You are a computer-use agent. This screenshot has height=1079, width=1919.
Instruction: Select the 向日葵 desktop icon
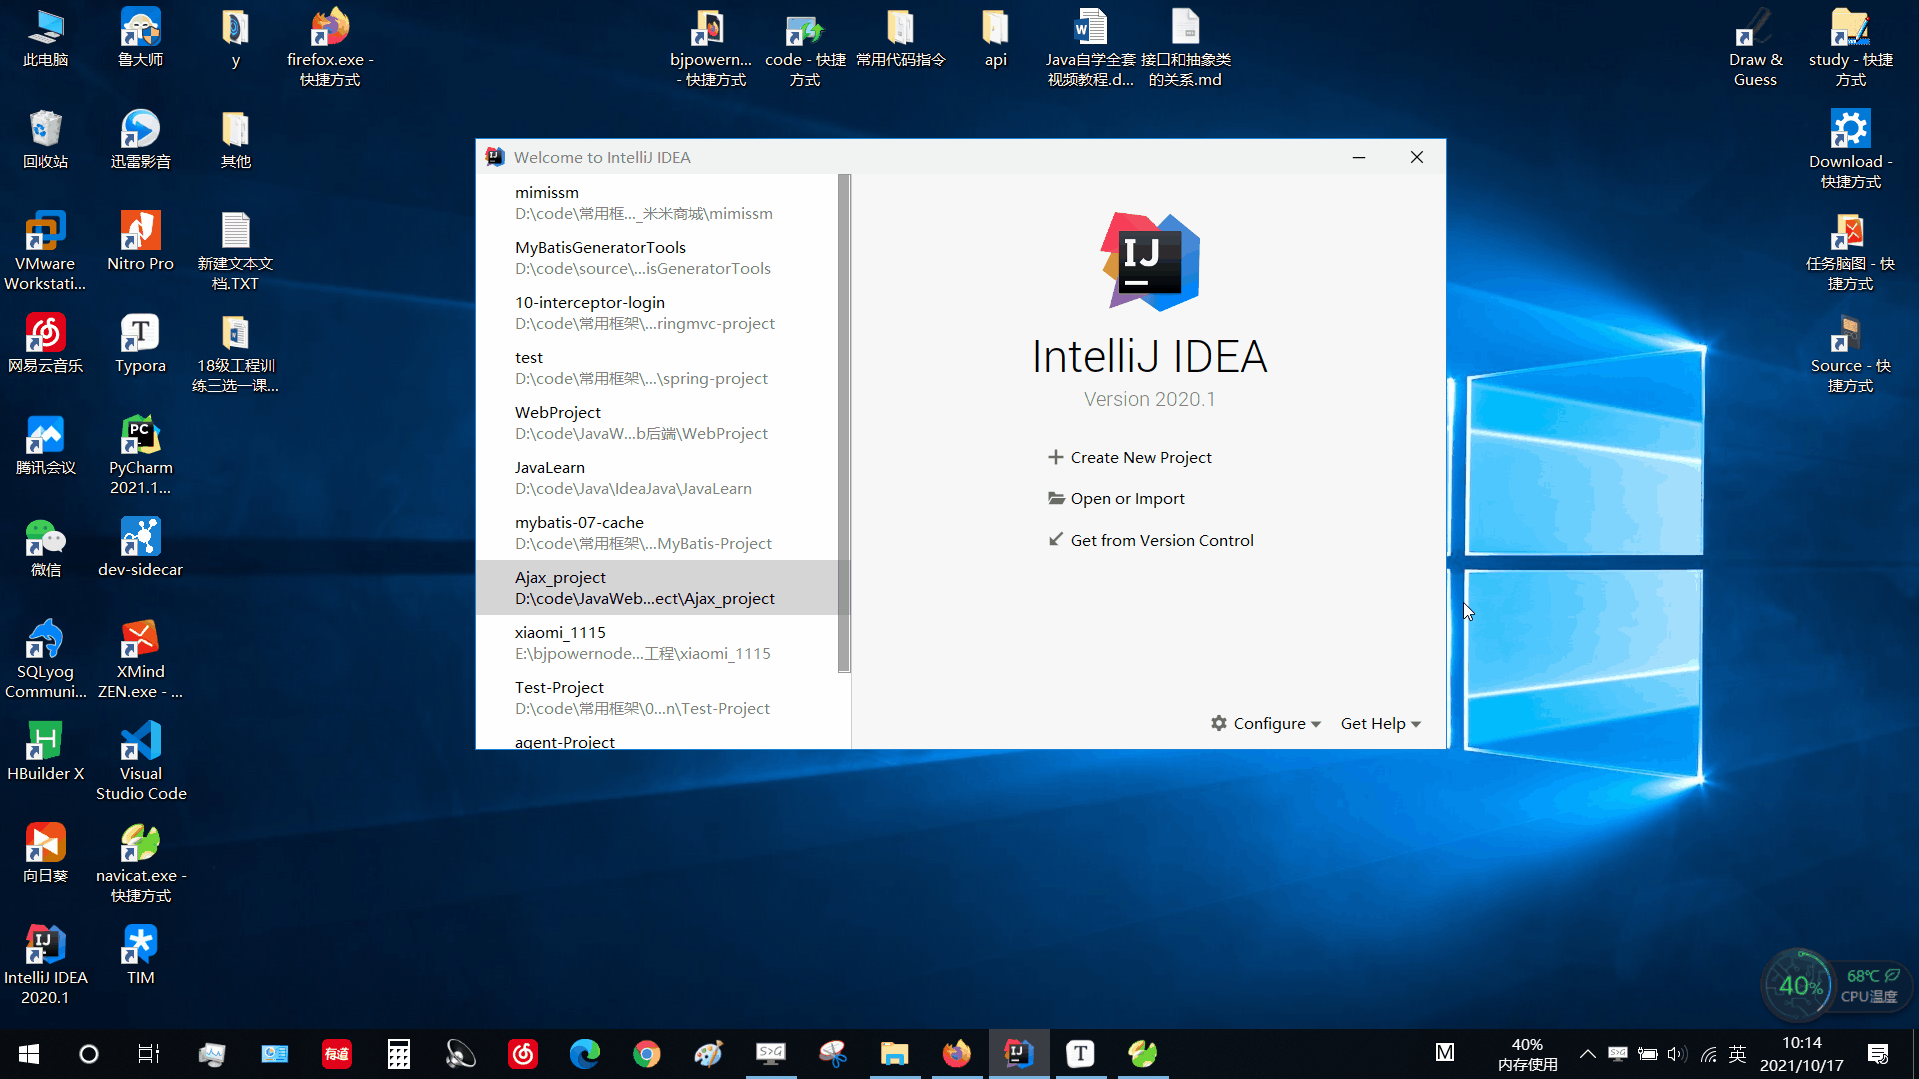45,854
